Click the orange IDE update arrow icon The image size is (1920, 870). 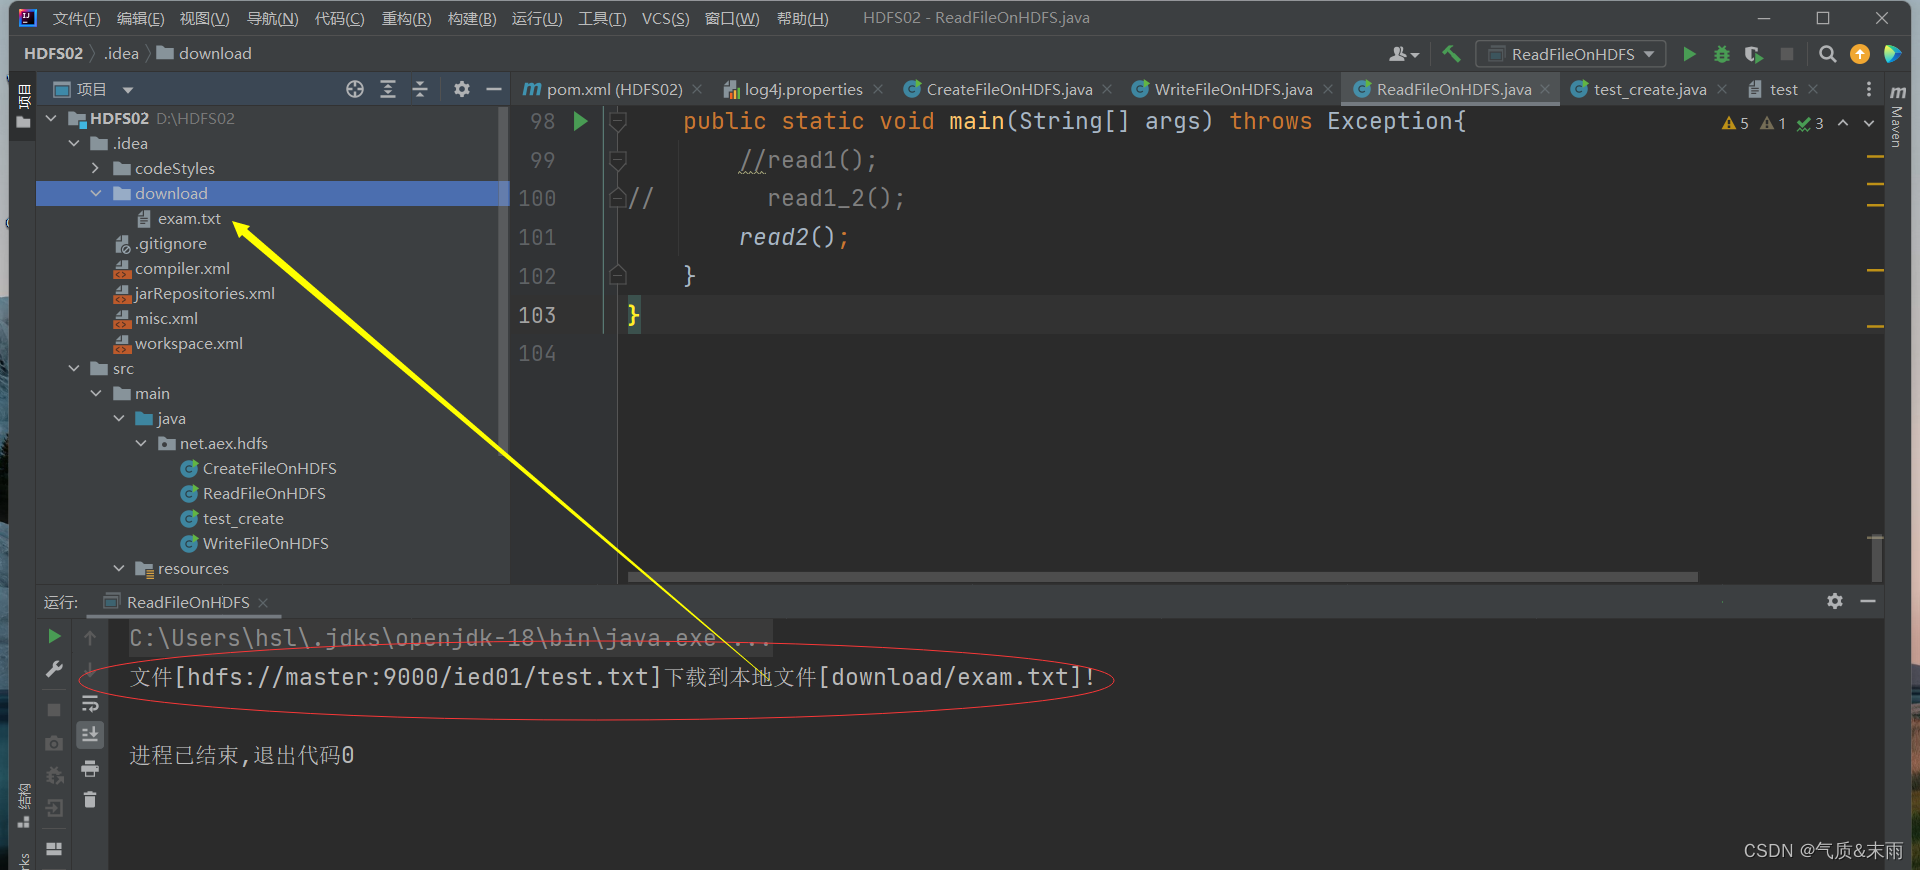(1860, 54)
